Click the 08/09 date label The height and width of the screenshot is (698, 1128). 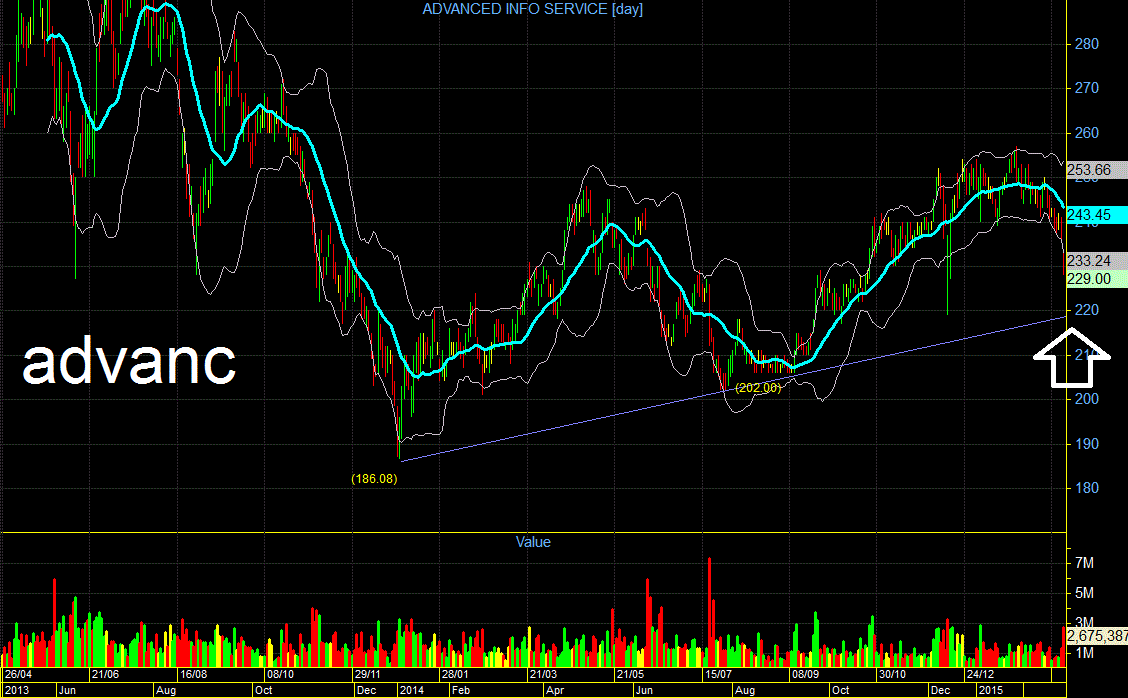click(805, 674)
